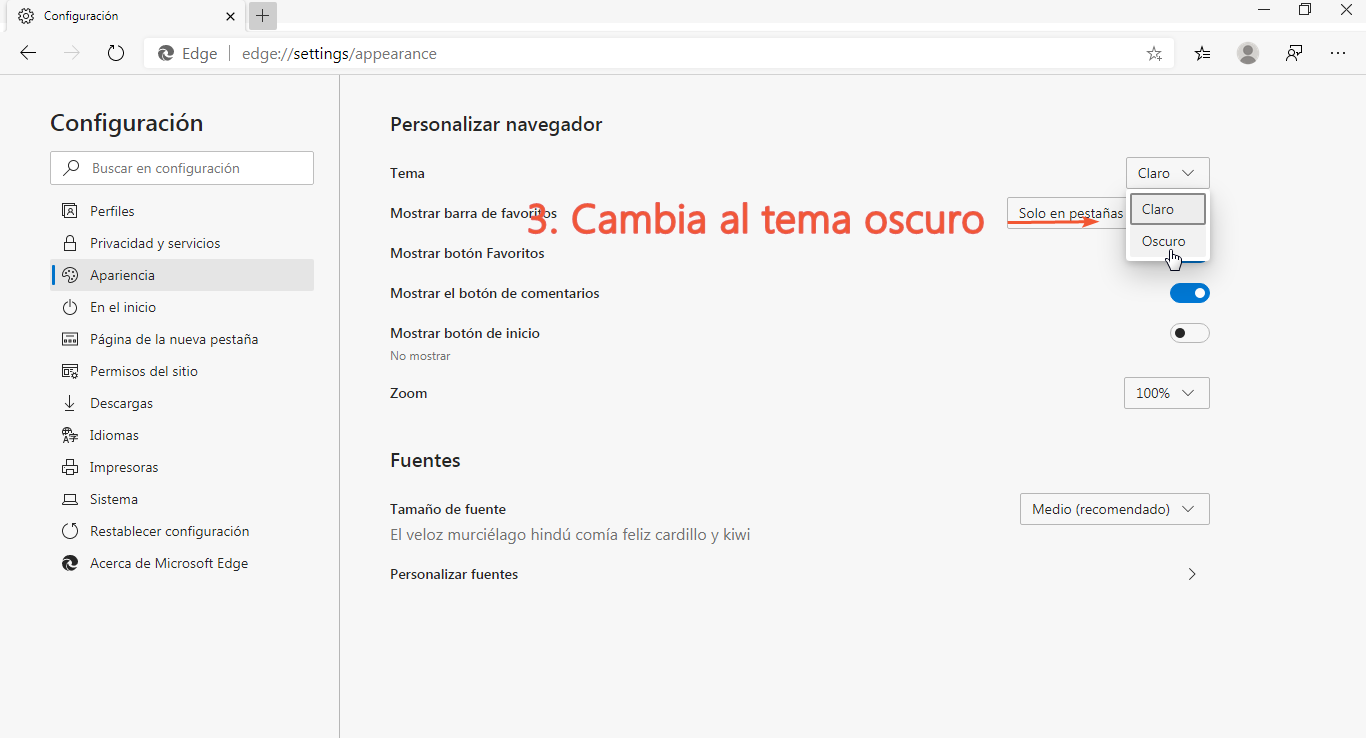This screenshot has height=738, width=1366.
Task: Open Permisos del sitio settings
Action: [x=182, y=371]
